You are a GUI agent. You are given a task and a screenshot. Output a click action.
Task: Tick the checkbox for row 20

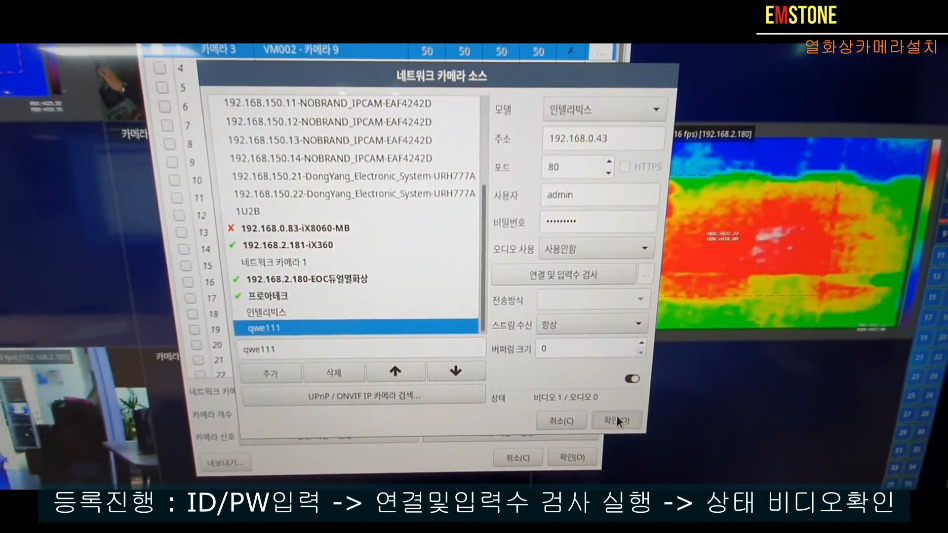[x=196, y=345]
